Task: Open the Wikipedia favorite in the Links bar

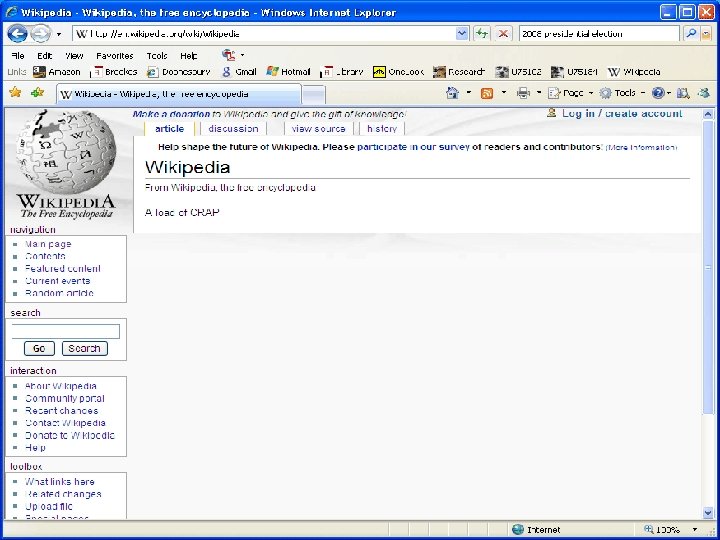Action: pyautogui.click(x=634, y=72)
